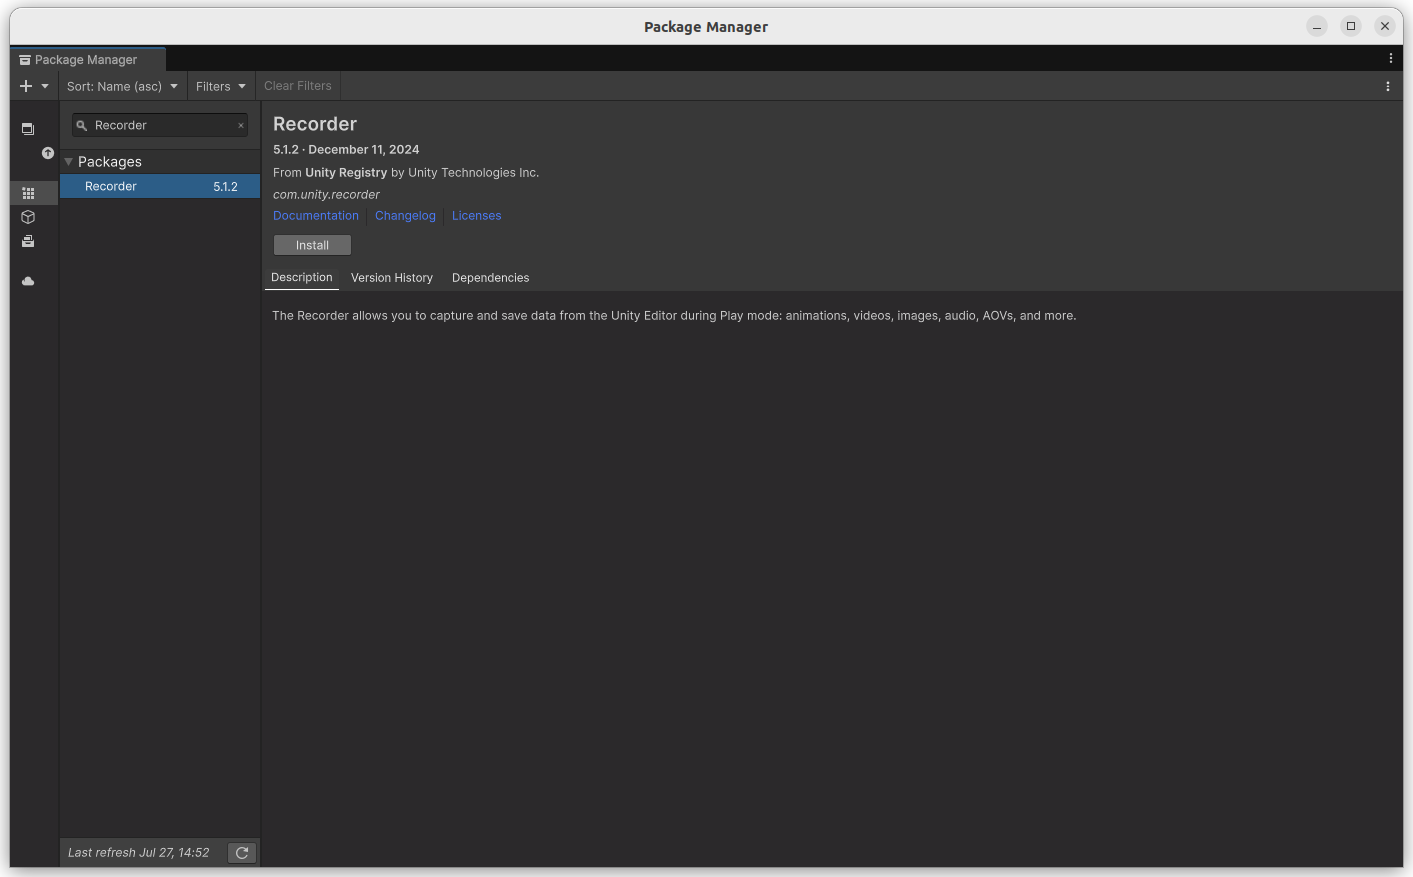Open the Filters dropdown

click(x=221, y=86)
